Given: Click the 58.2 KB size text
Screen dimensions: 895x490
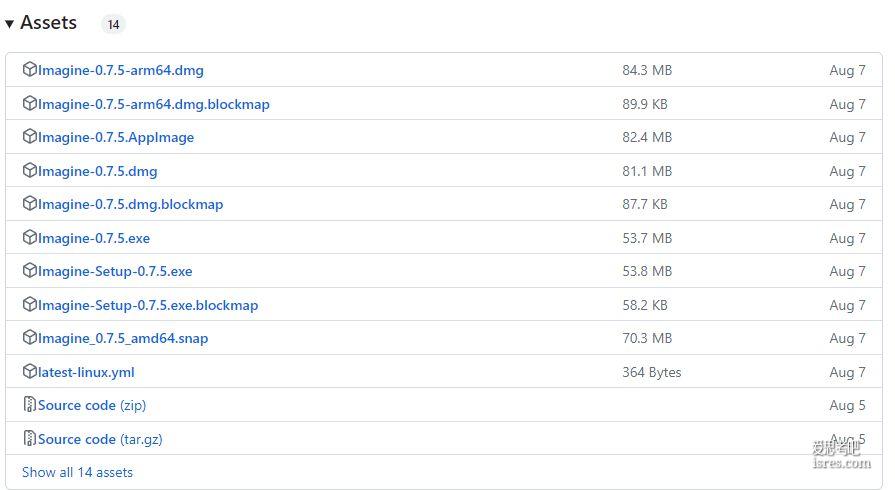Looking at the screenshot, I should pyautogui.click(x=645, y=305).
